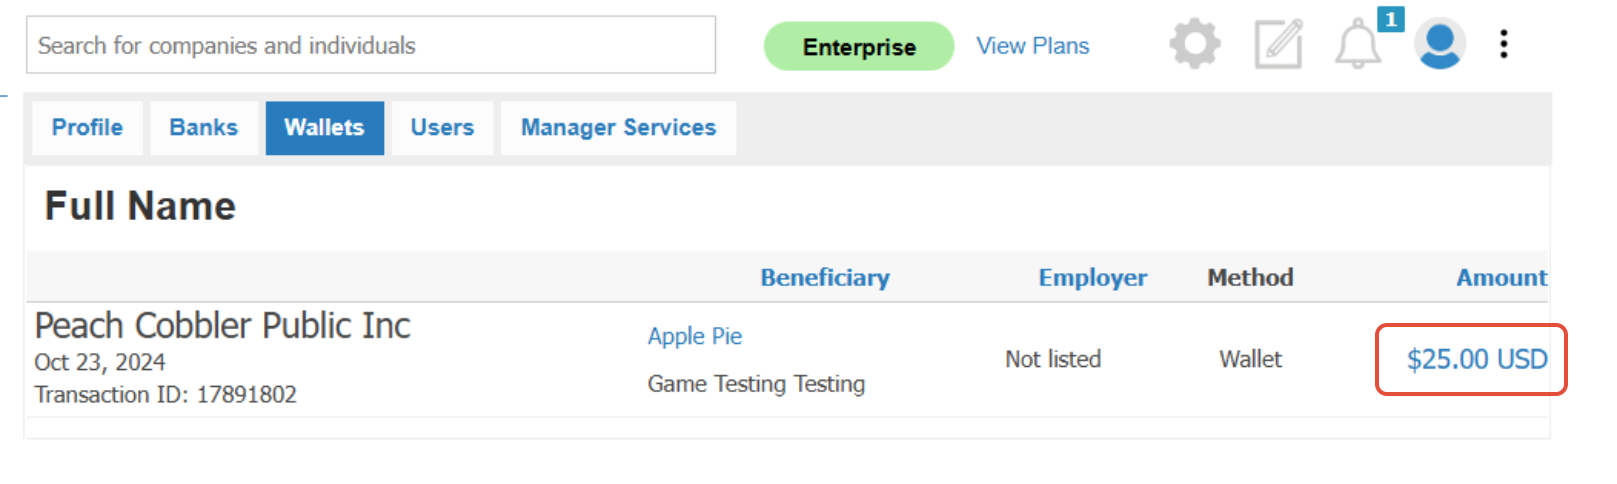Sort by the Beneficiary column header
1617x484 pixels.
pos(825,278)
